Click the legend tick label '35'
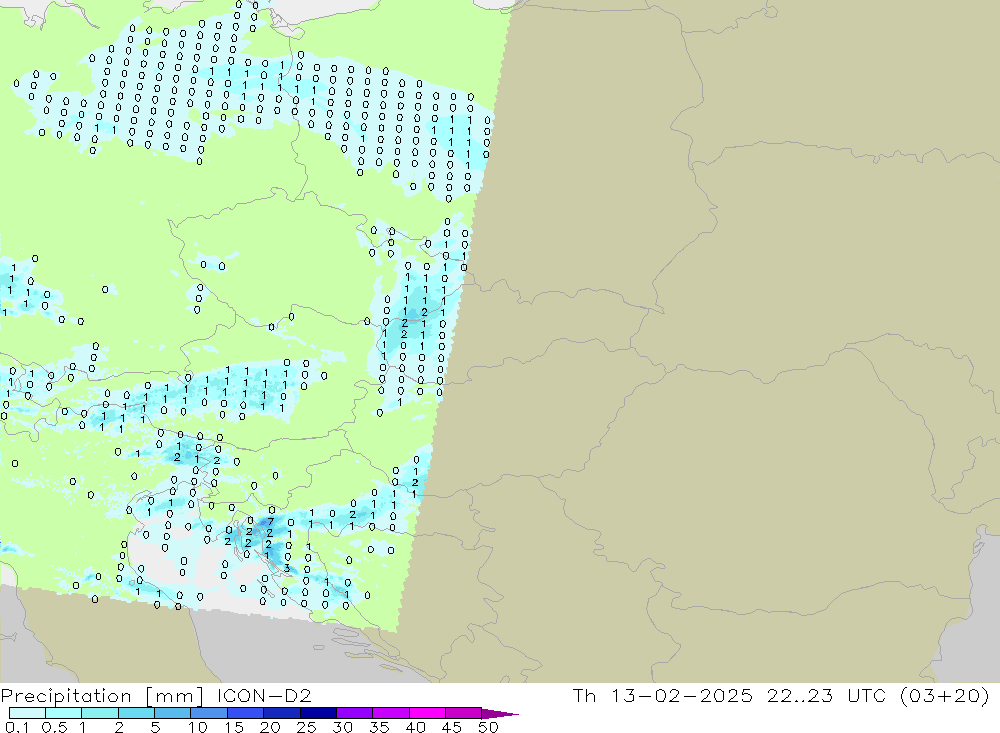The image size is (1000, 733). 379,727
